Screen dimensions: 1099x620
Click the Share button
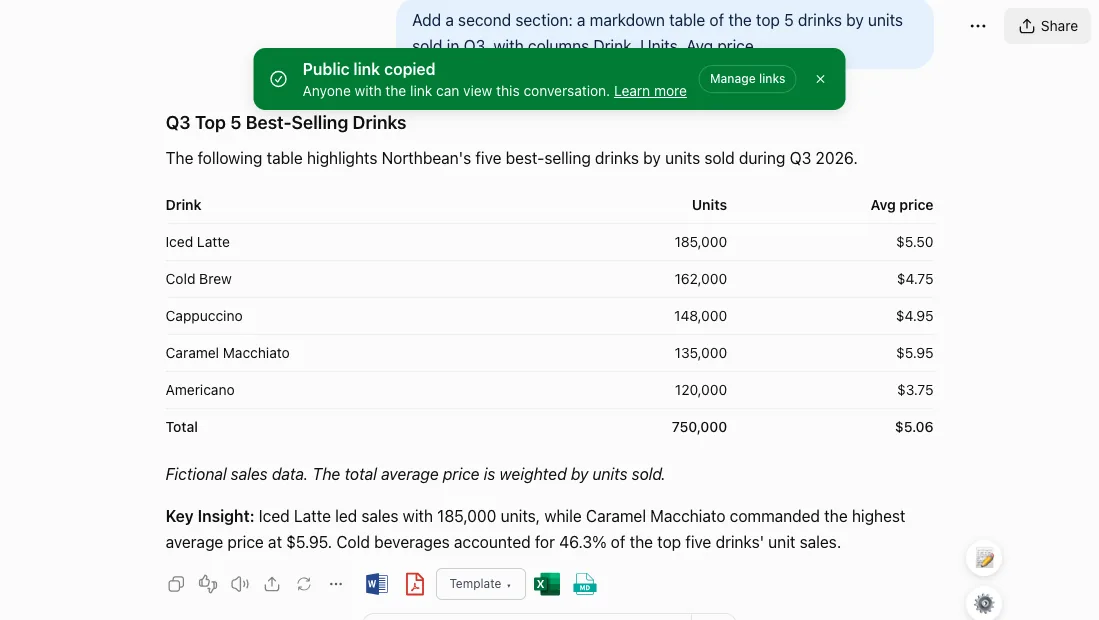[1048, 27]
